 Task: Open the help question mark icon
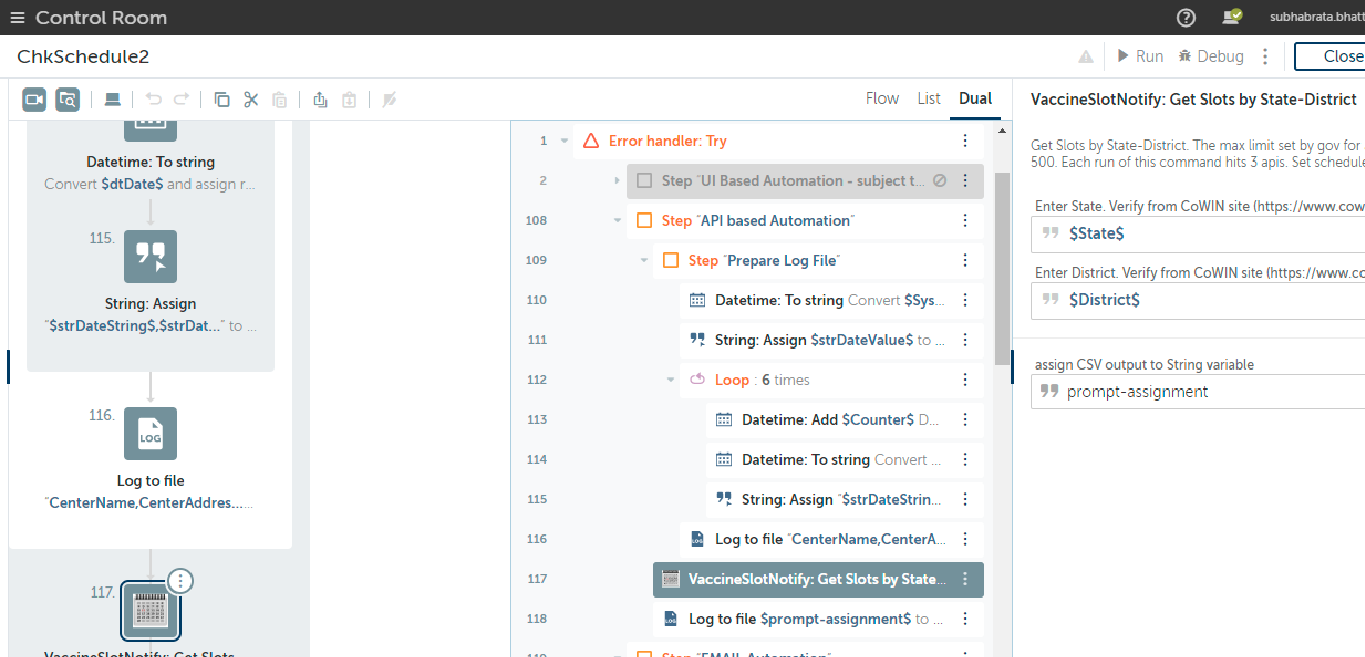click(1186, 17)
